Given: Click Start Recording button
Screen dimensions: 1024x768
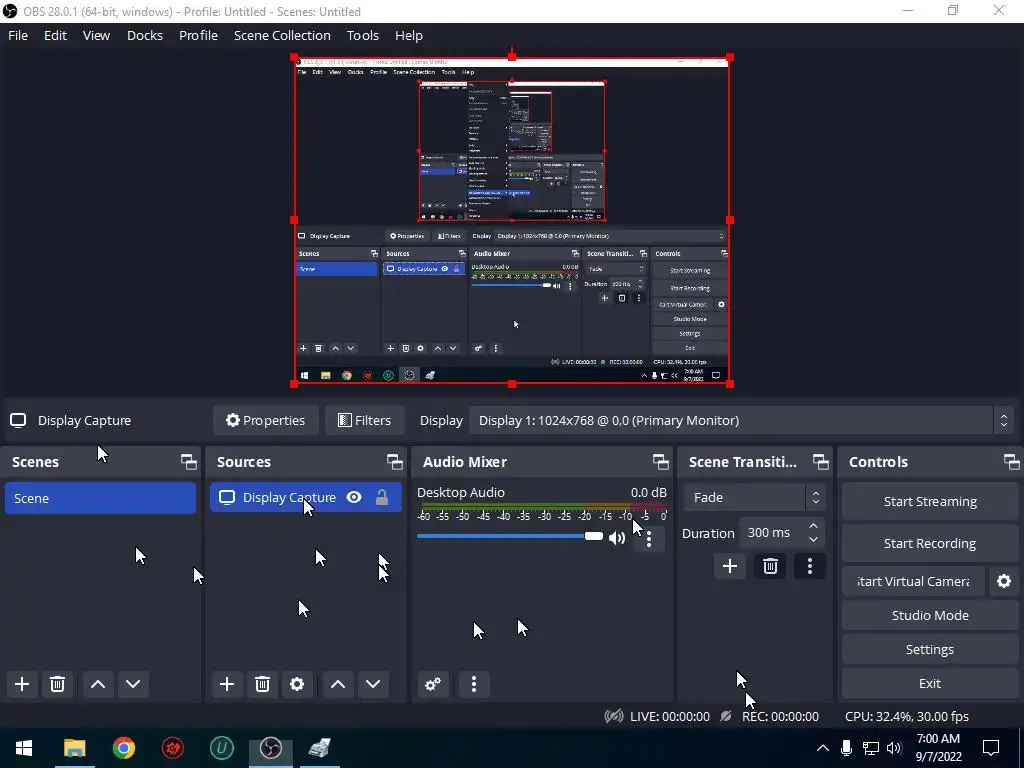Looking at the screenshot, I should 930,543.
